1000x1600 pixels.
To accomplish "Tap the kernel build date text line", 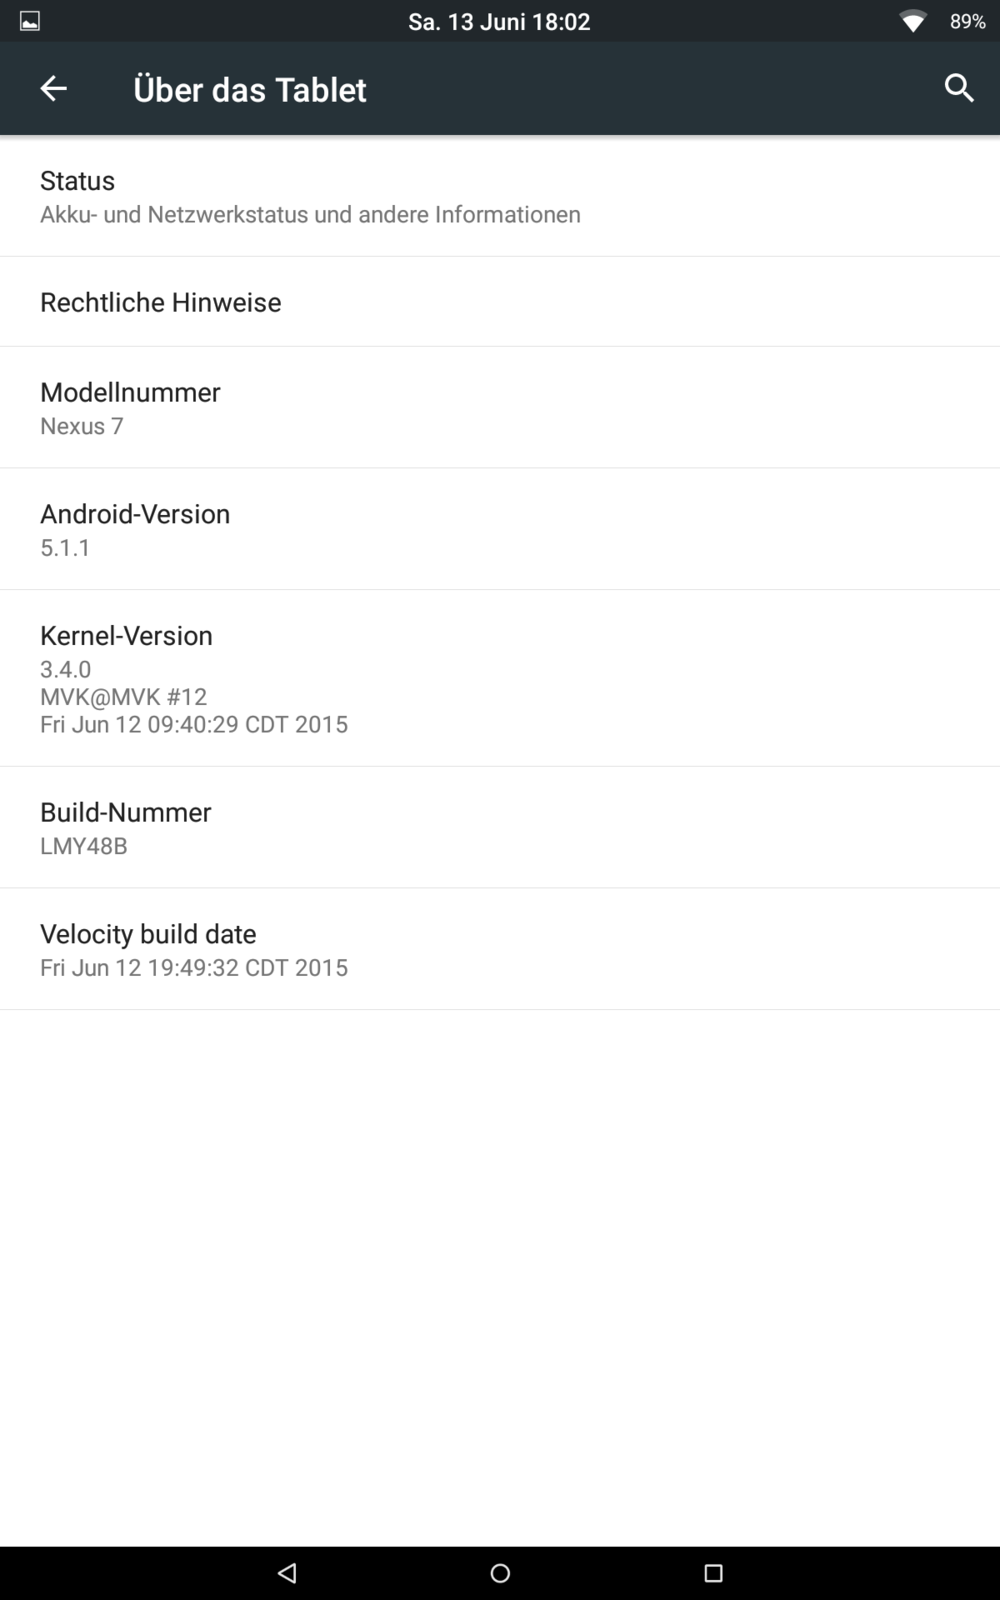I will (194, 724).
